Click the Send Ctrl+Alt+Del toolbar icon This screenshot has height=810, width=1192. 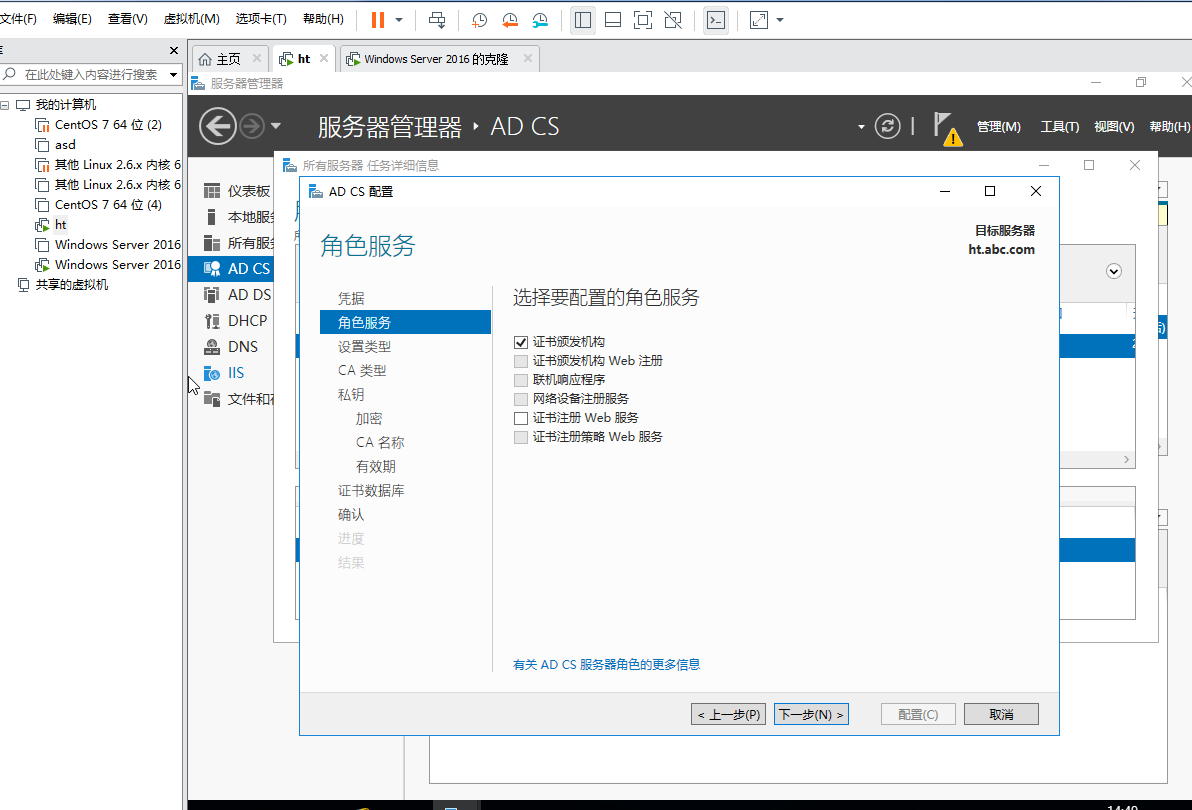(x=437, y=20)
